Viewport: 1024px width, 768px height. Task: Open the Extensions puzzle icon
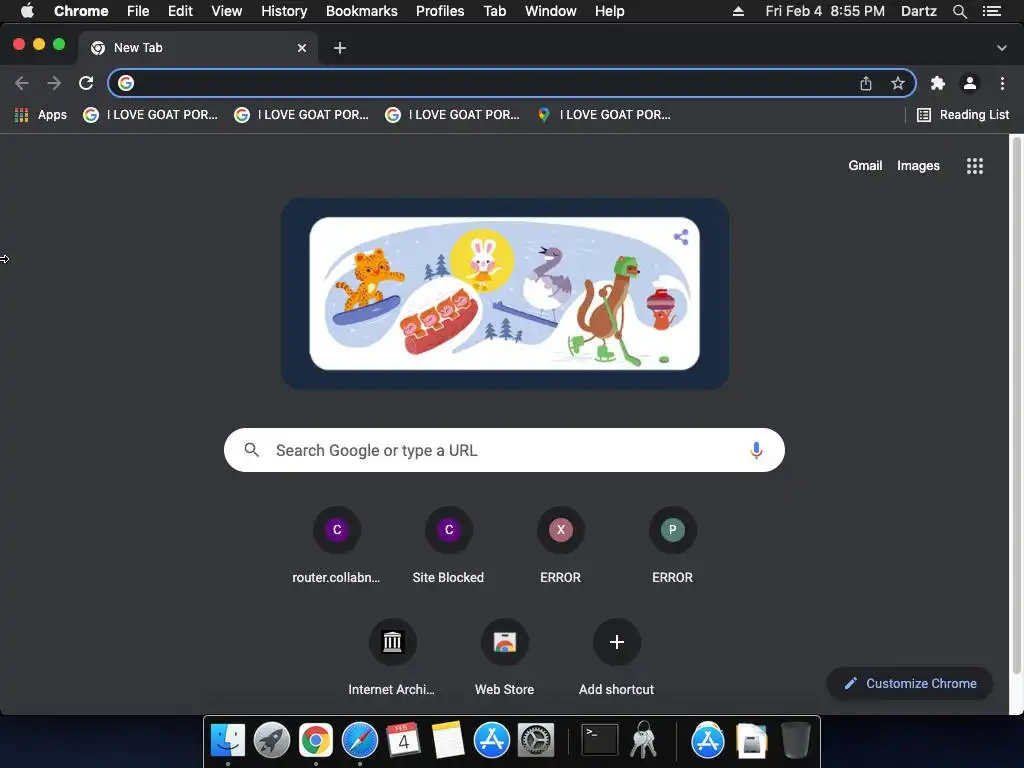[938, 83]
